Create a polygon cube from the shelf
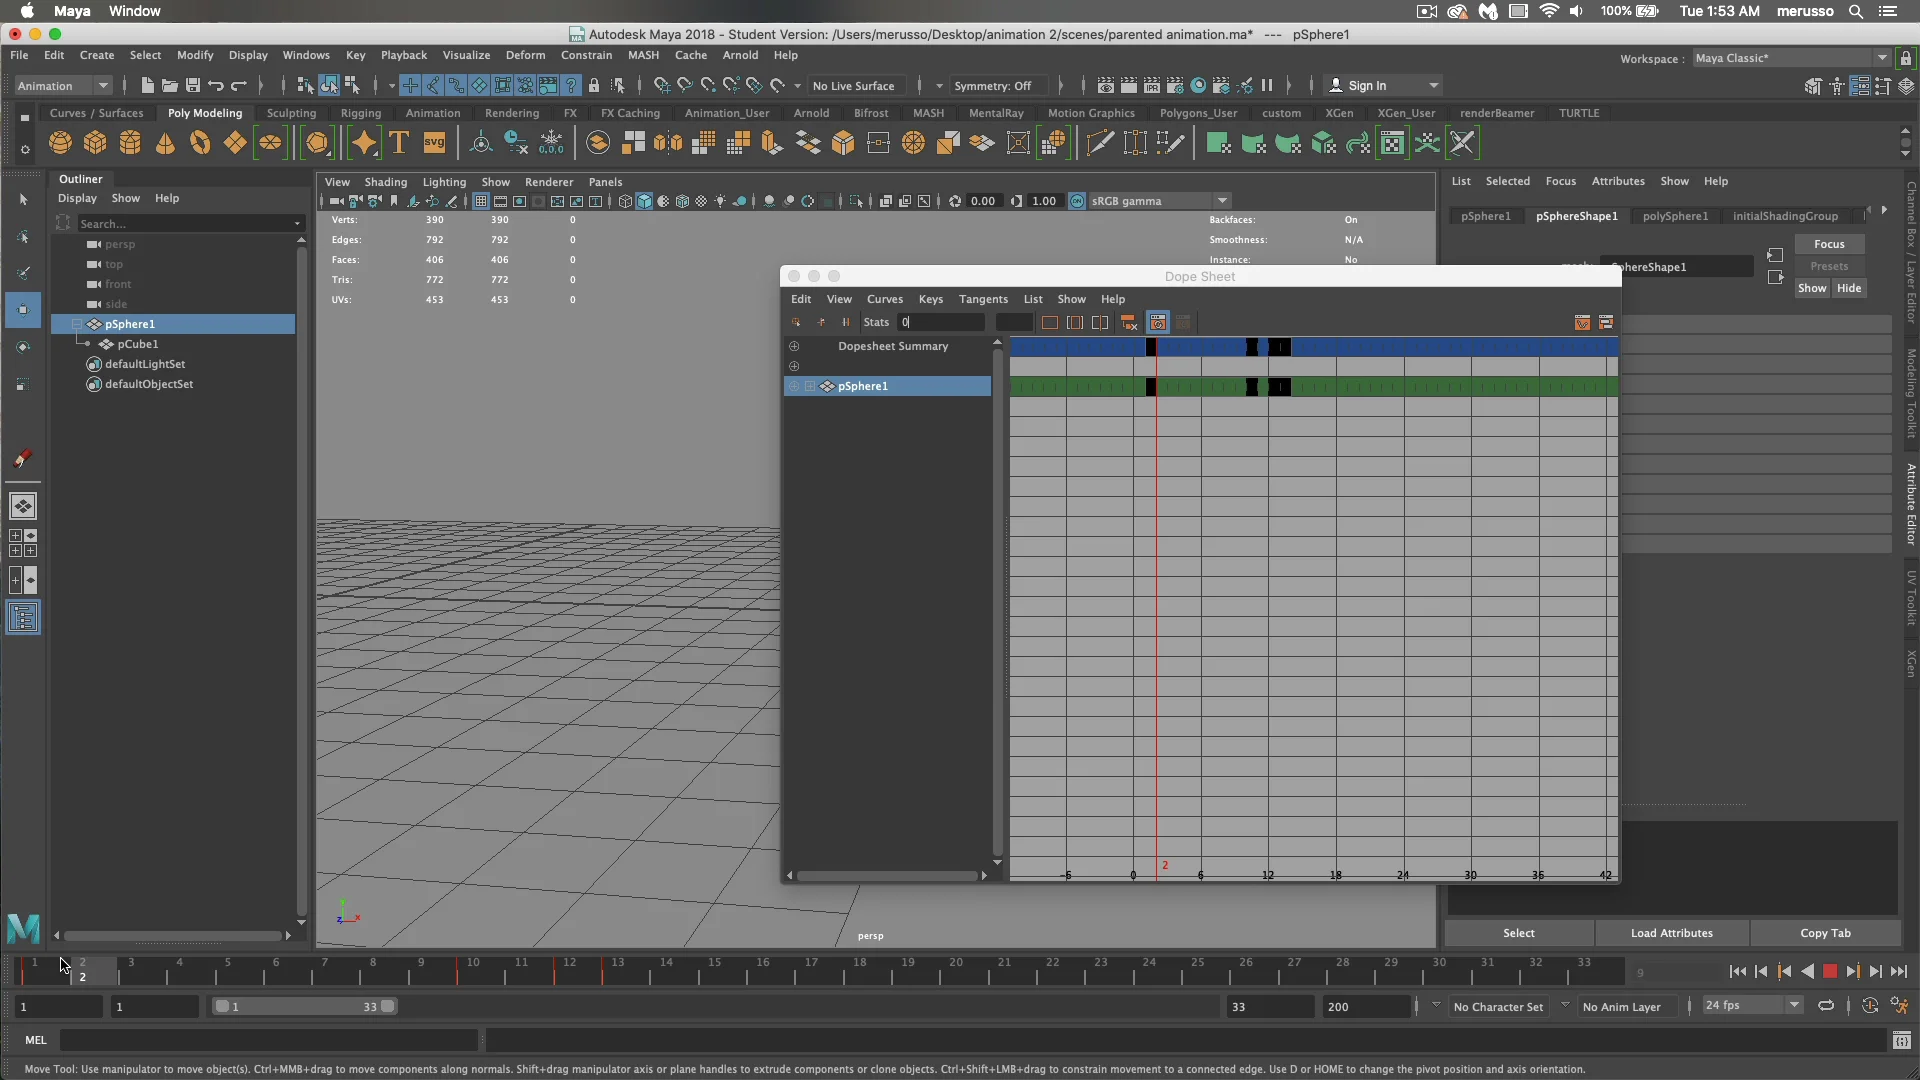 coord(94,143)
